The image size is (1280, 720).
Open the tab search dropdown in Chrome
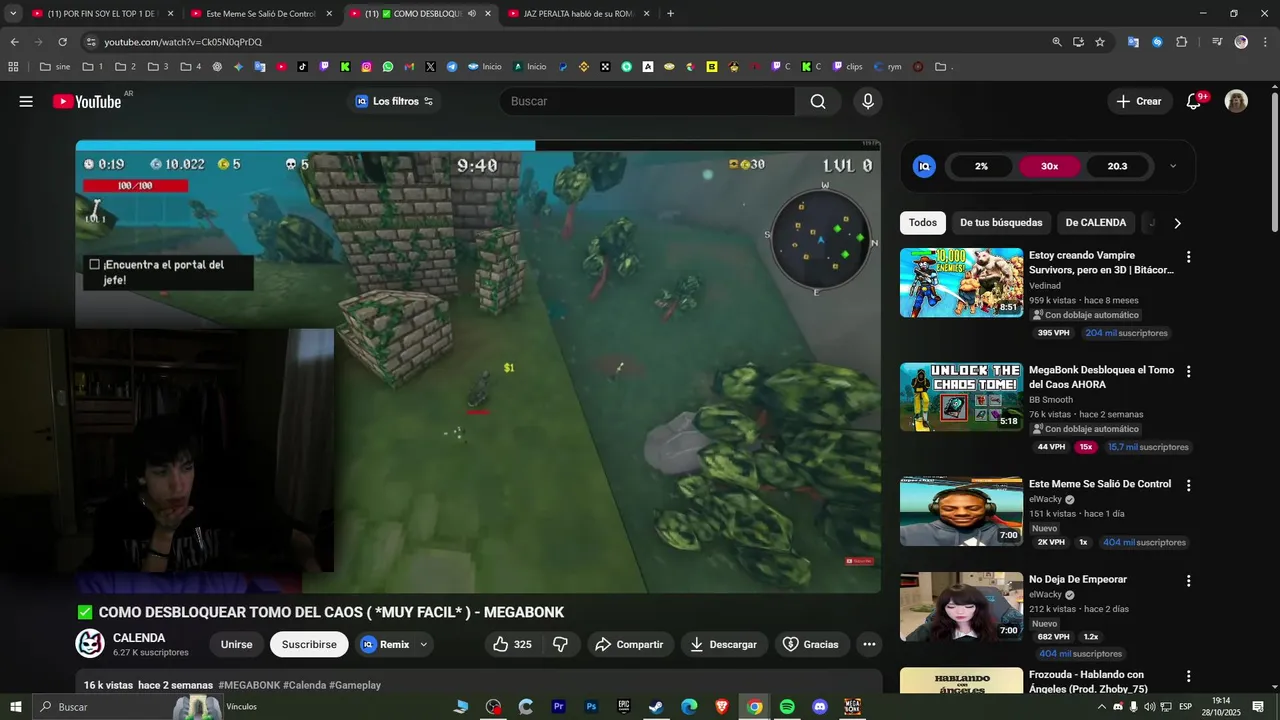13,14
